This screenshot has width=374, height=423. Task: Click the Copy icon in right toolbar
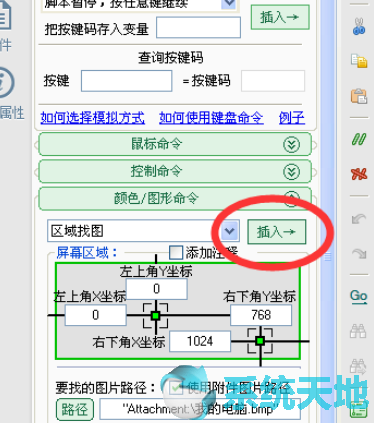[x=359, y=61]
